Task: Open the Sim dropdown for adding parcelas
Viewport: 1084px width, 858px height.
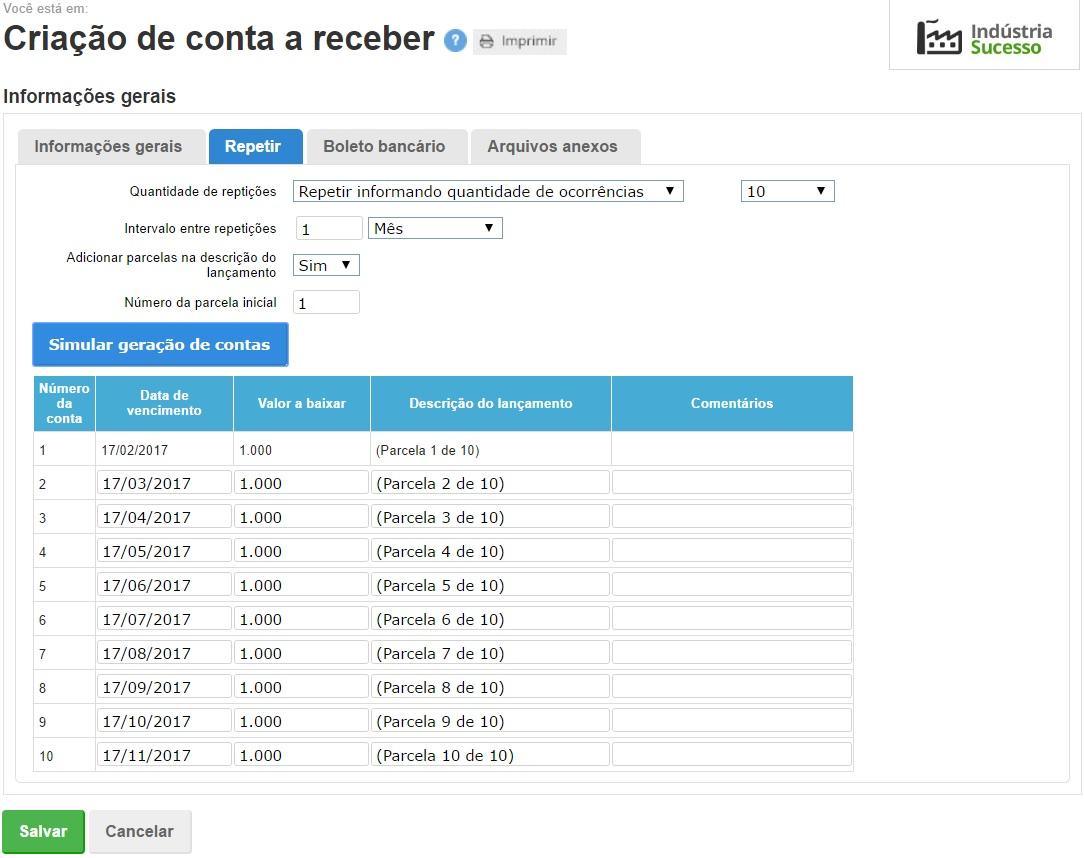Action: (x=326, y=265)
